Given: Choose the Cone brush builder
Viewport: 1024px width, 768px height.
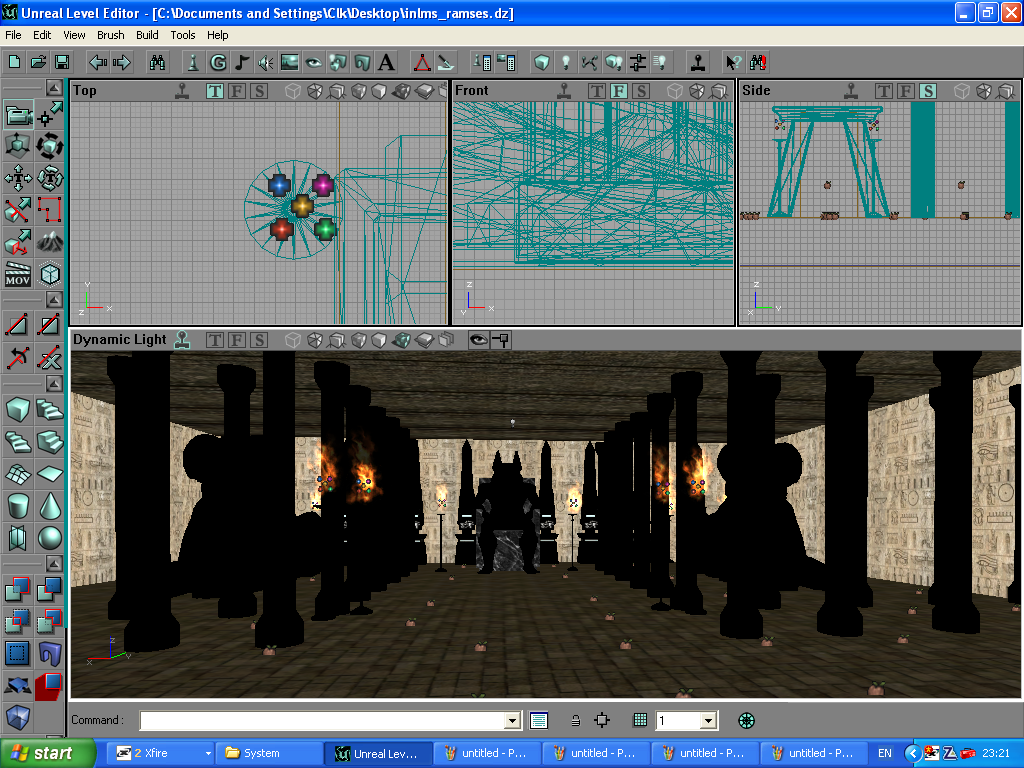Looking at the screenshot, I should coord(49,506).
